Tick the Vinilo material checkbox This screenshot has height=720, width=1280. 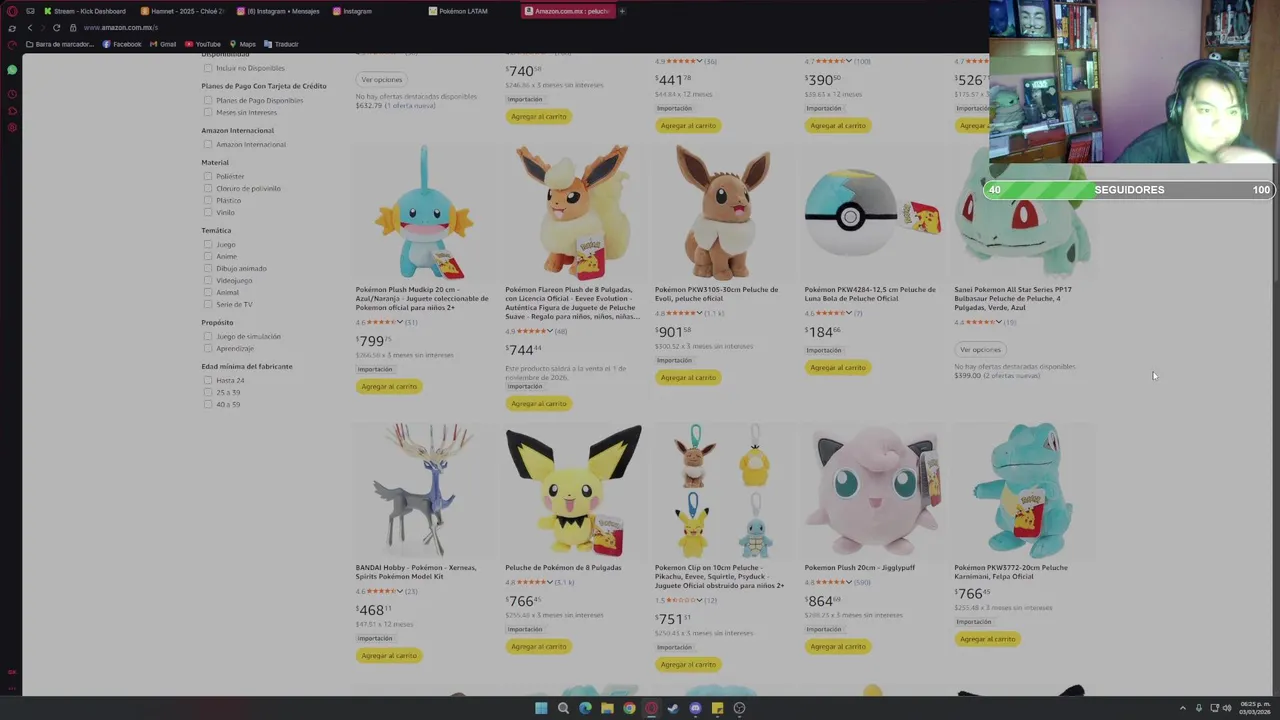(x=208, y=212)
